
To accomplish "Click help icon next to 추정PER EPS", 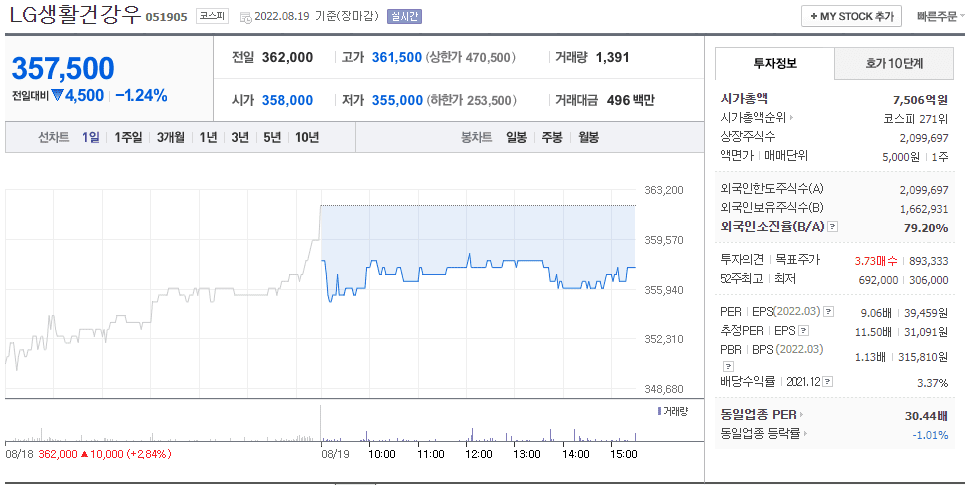I will 803,331.
